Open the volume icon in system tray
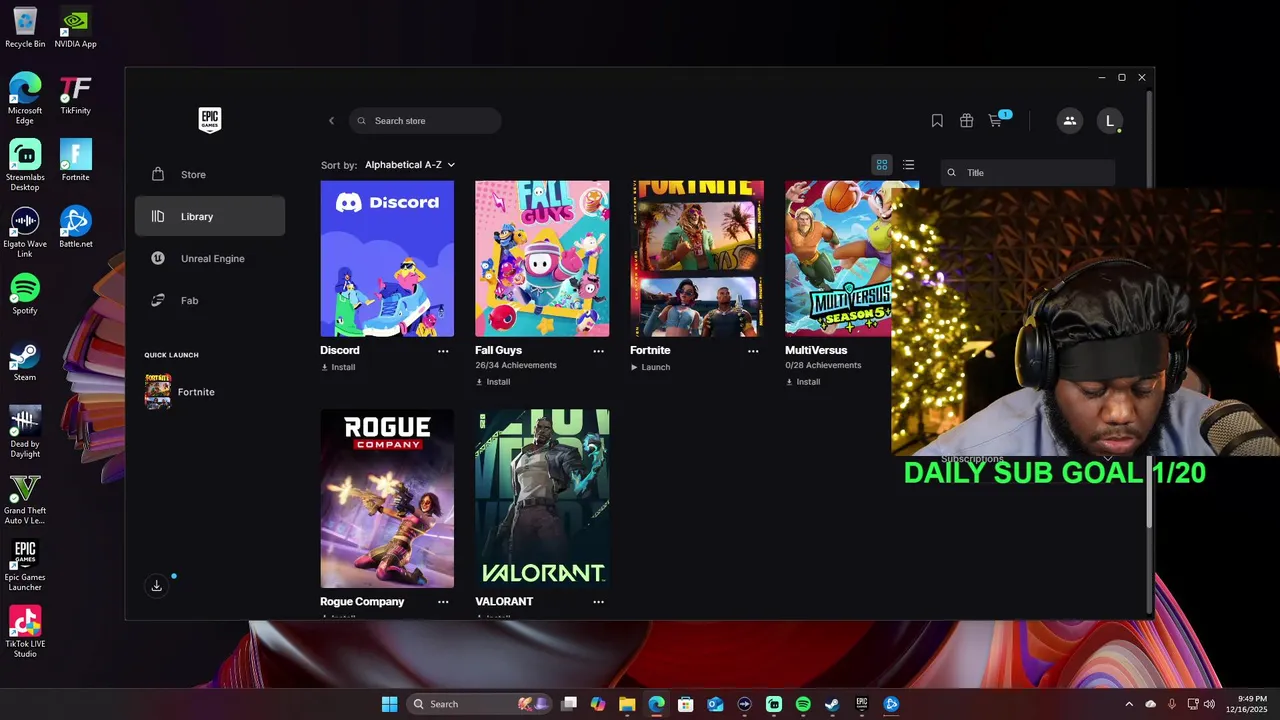 point(1209,704)
